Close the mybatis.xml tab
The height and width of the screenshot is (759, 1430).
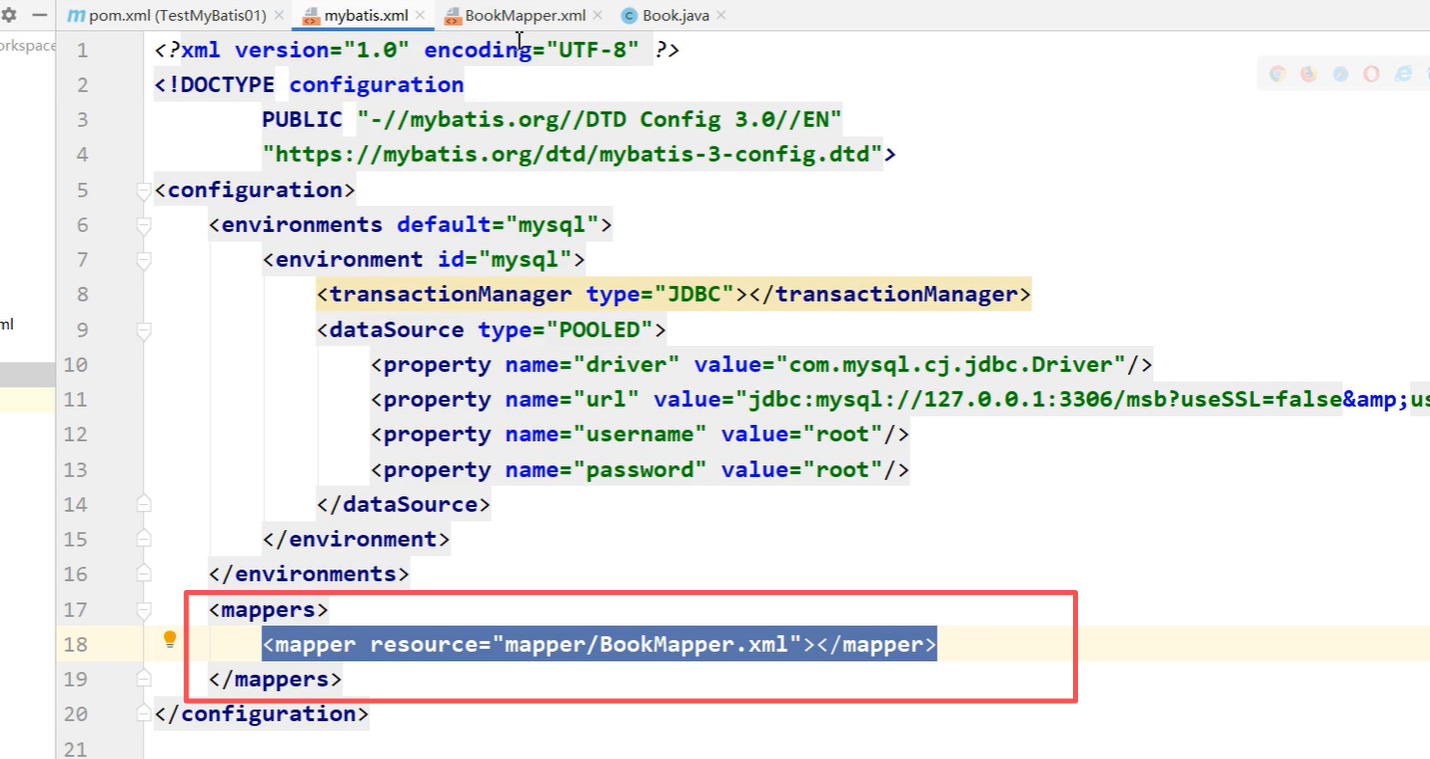[x=420, y=16]
